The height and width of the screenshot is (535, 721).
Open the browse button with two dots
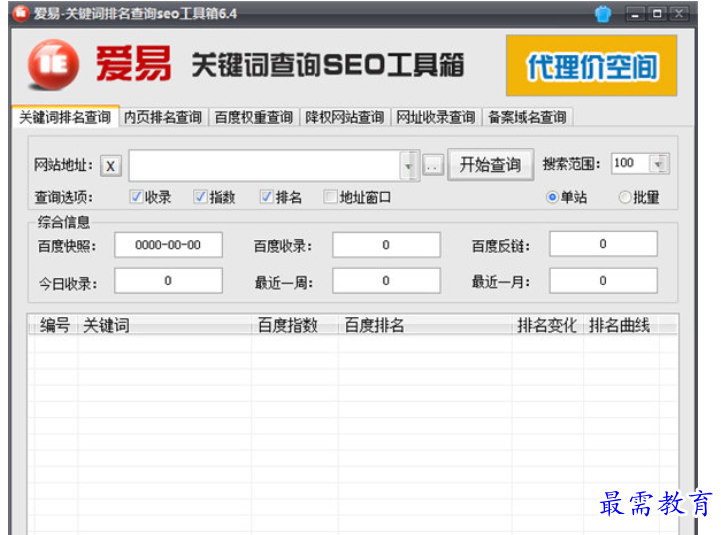pyautogui.click(x=432, y=165)
